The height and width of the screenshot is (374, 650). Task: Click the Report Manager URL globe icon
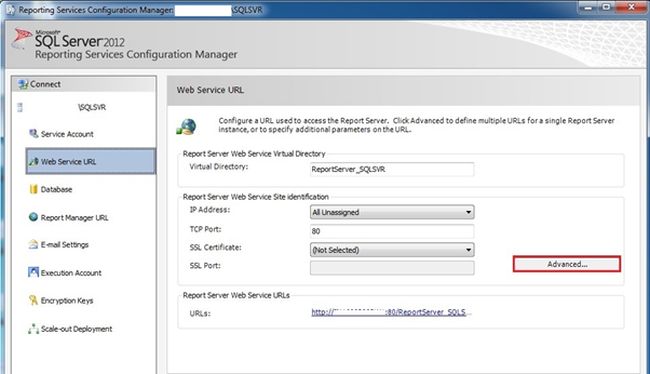(x=34, y=217)
